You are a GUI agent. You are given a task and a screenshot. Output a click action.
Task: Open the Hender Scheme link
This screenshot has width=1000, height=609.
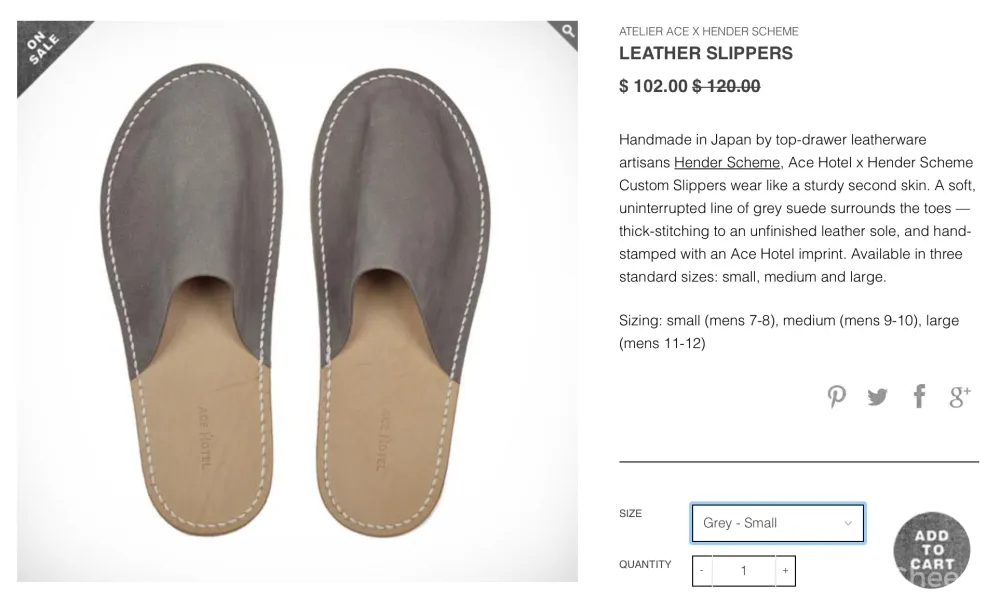click(726, 162)
